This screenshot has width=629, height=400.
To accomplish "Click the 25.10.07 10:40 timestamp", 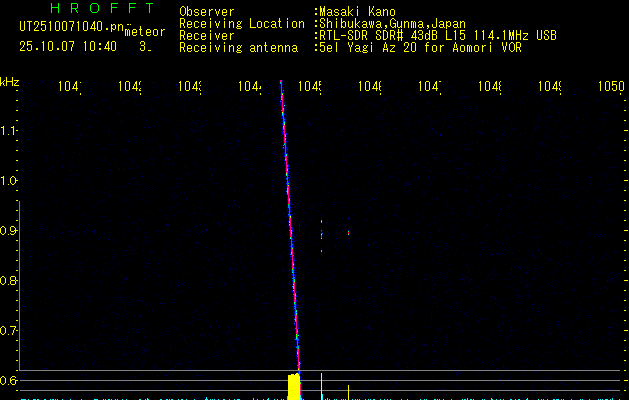I will tap(68, 46).
